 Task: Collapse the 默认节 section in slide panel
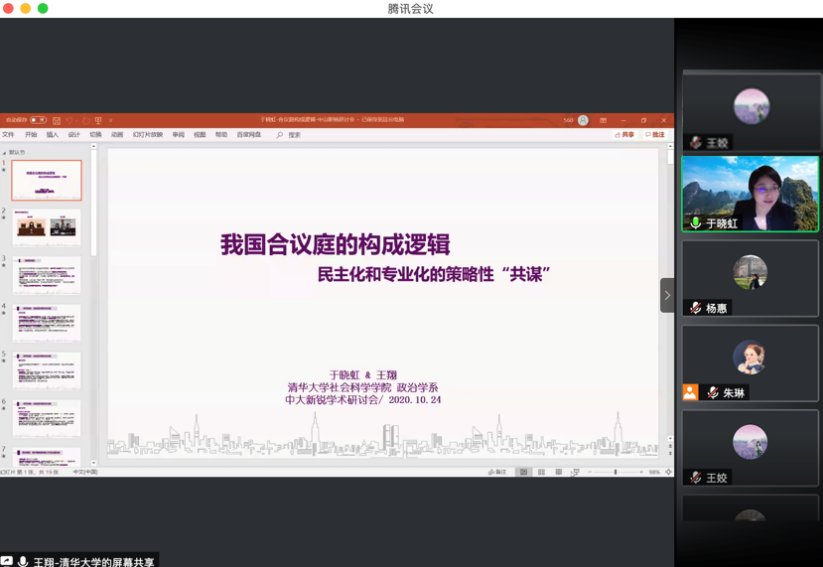point(4,152)
